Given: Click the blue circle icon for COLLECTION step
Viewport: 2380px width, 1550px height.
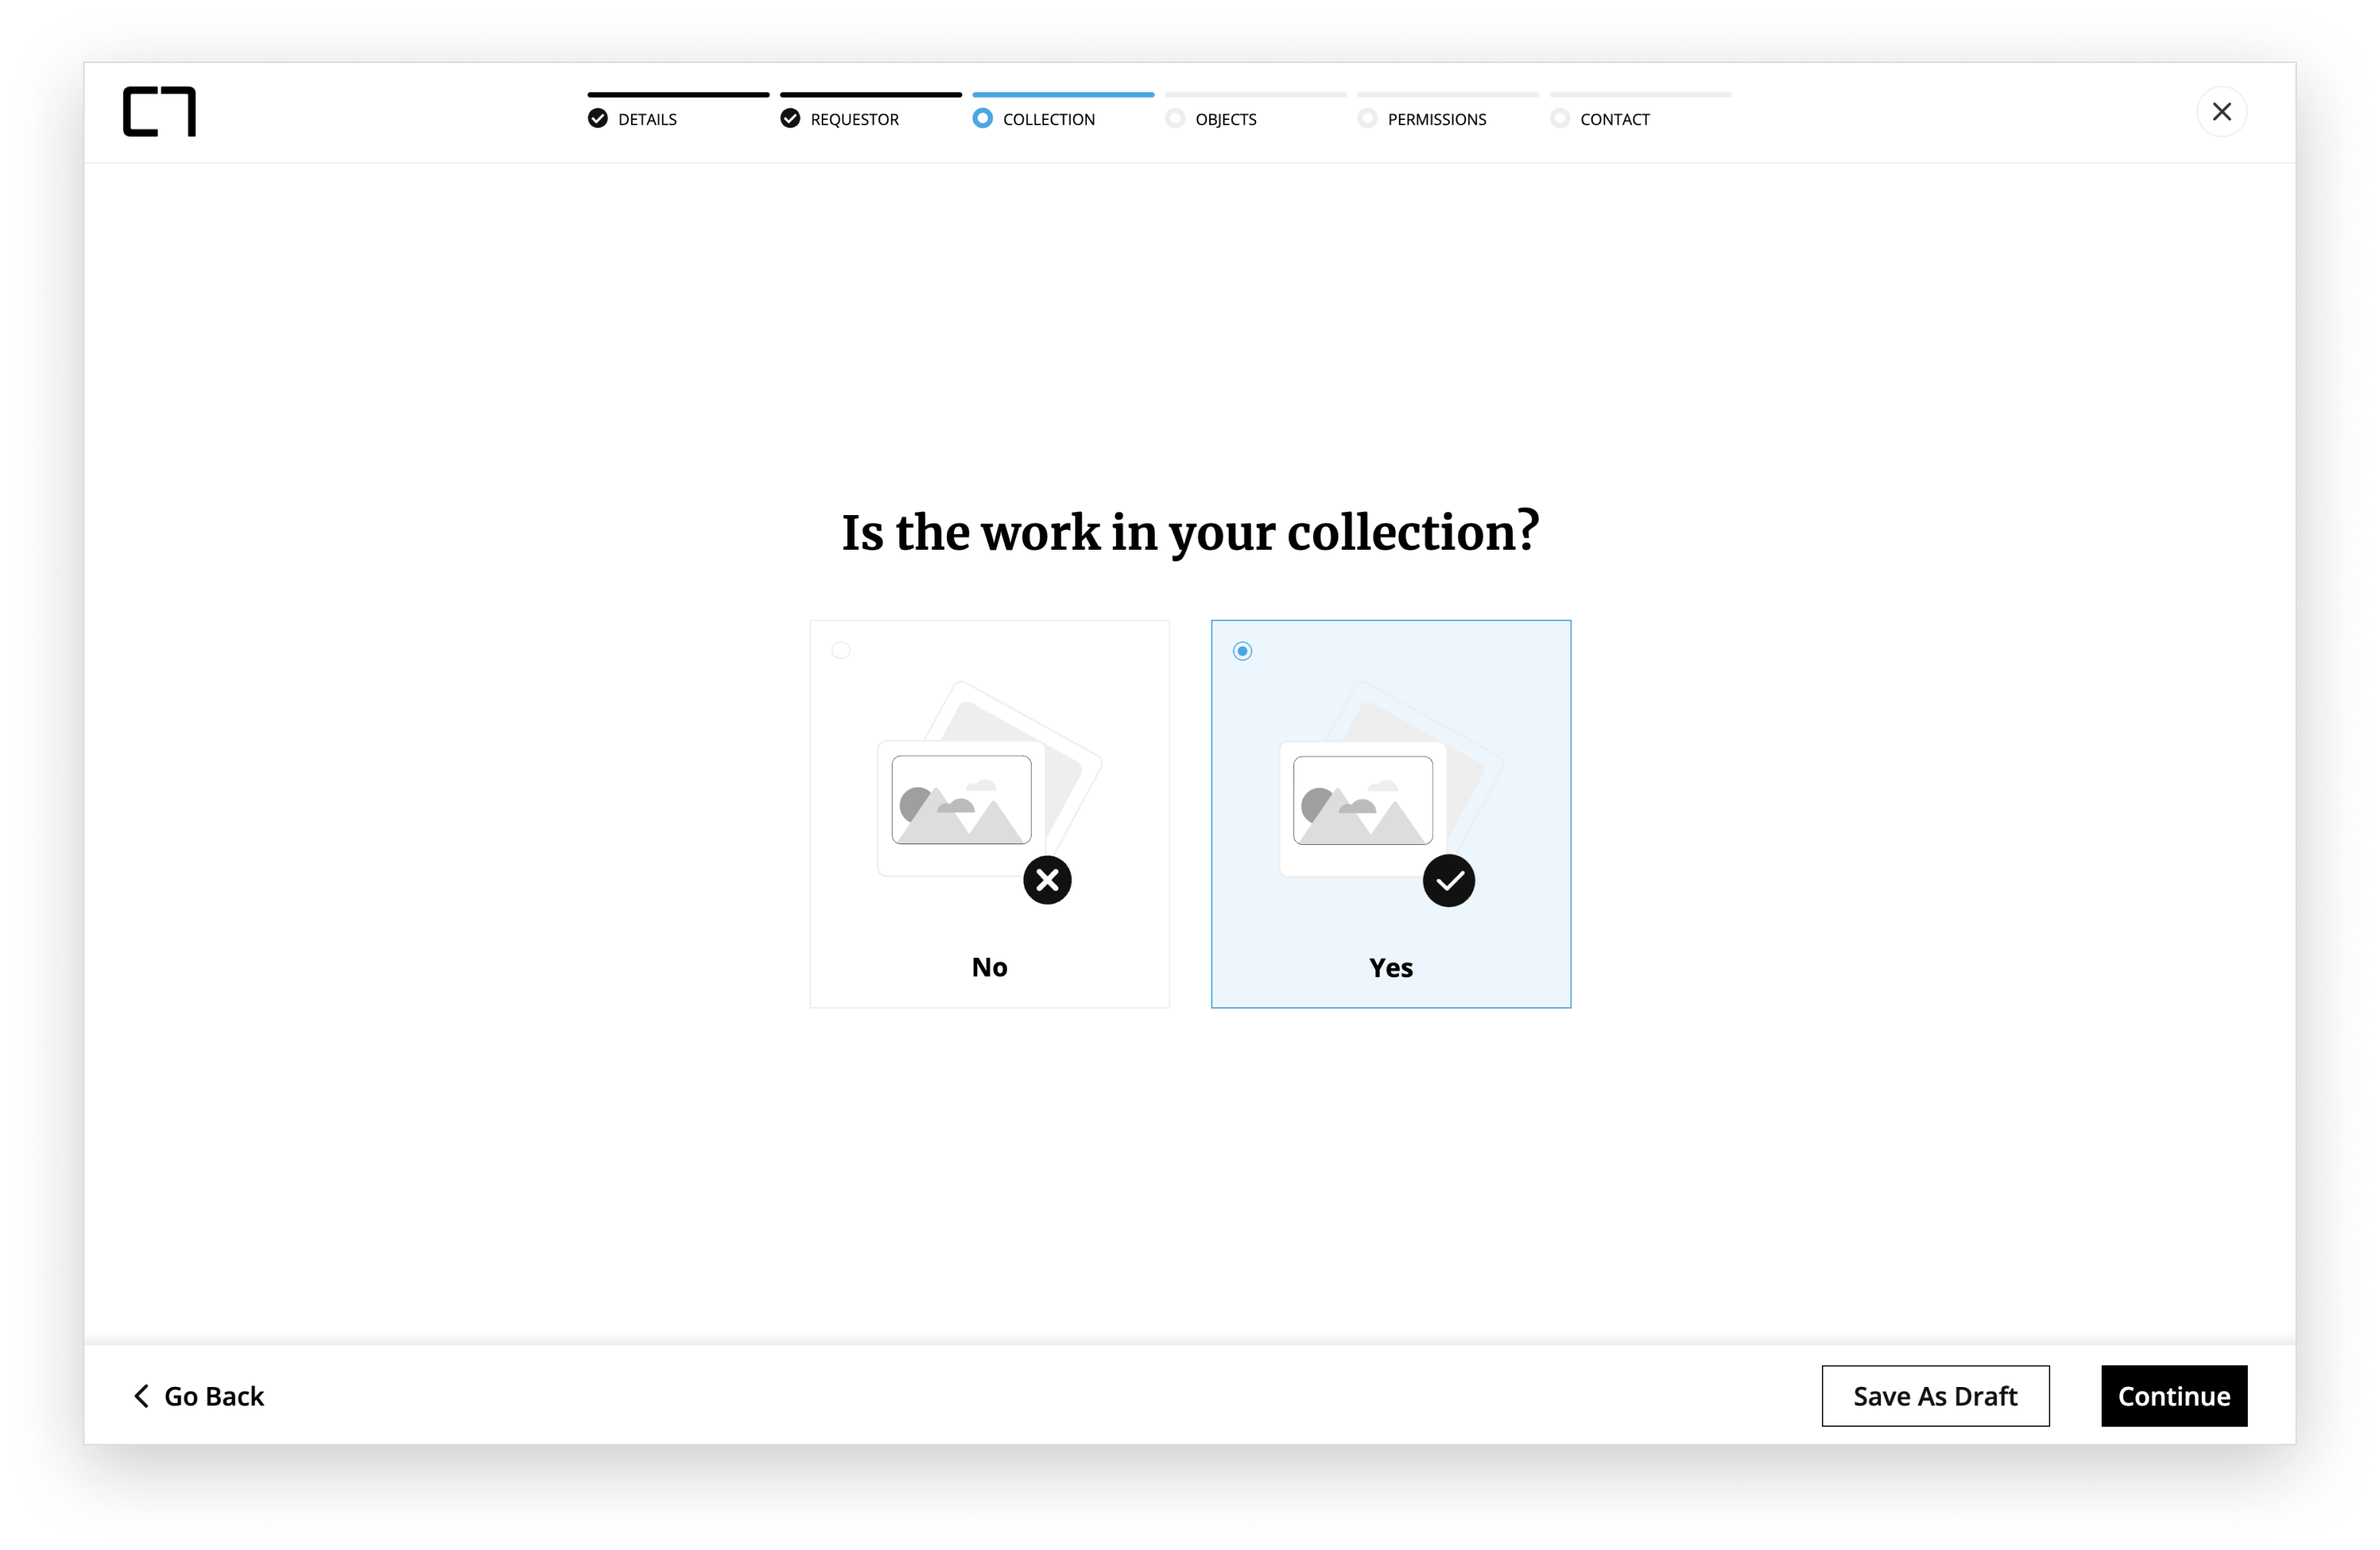Looking at the screenshot, I should click(x=982, y=118).
